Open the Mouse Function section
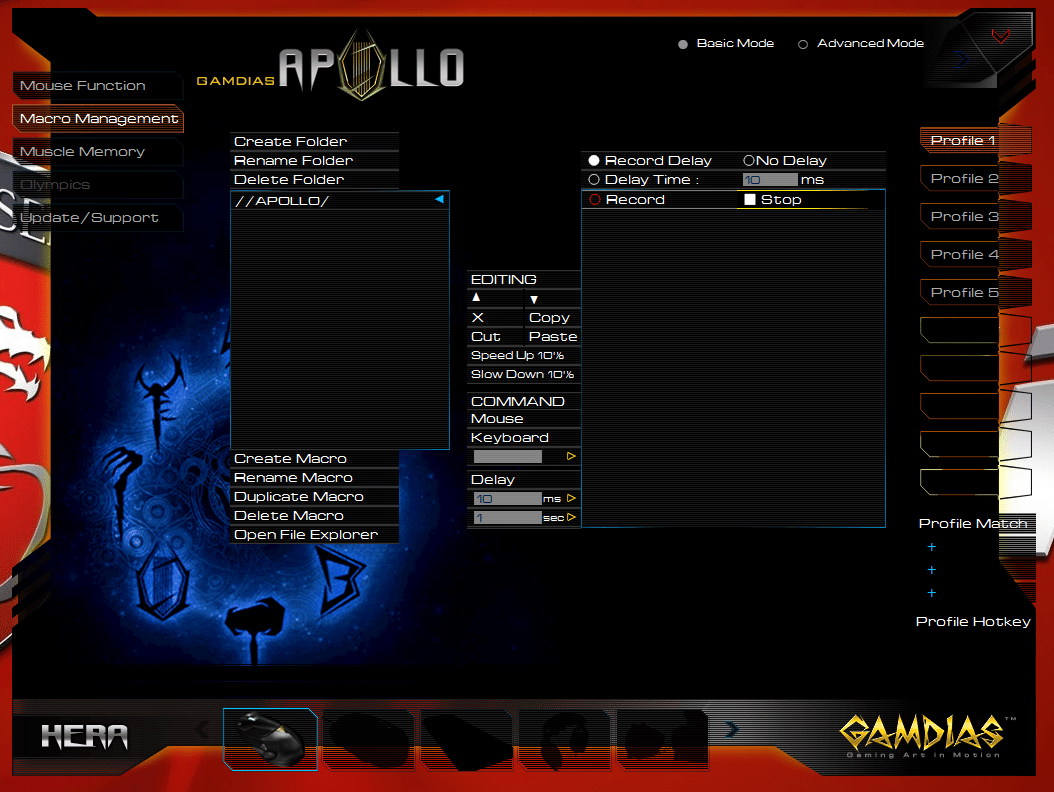1054x792 pixels. tap(83, 86)
